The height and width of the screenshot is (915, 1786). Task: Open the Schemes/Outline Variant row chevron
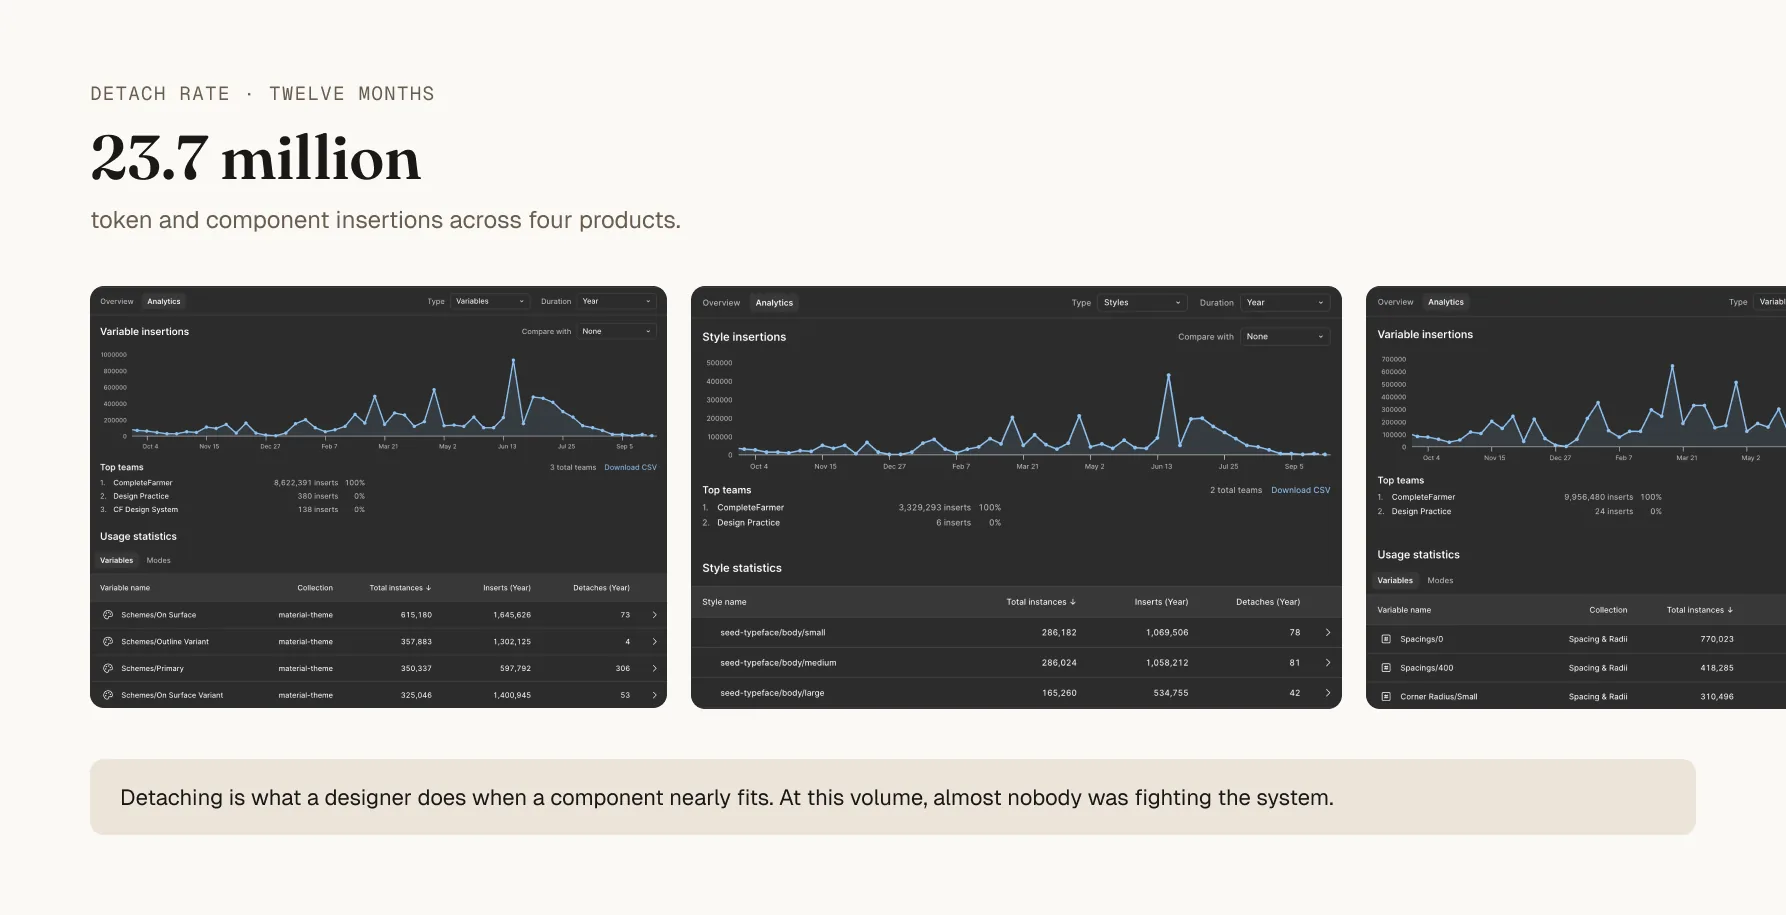point(655,642)
